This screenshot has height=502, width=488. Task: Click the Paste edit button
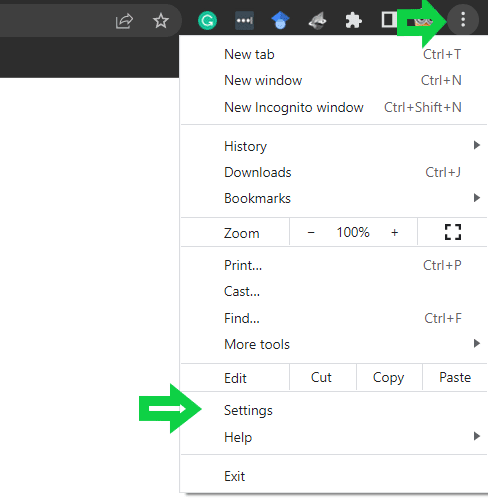(x=455, y=377)
